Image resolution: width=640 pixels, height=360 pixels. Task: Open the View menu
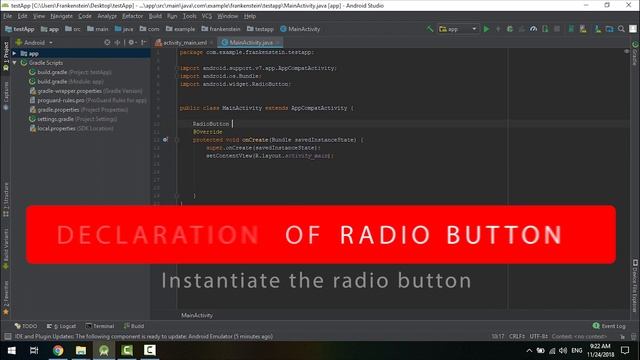click(x=39, y=16)
